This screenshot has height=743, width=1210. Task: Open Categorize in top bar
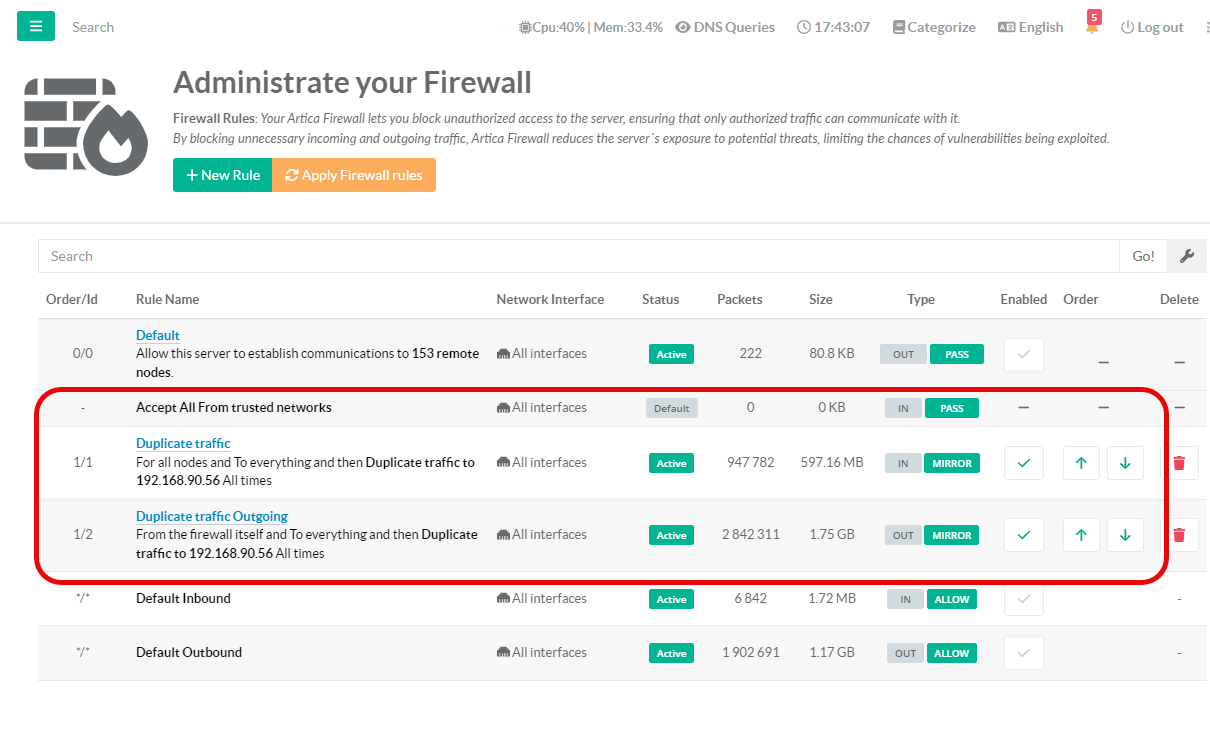point(933,27)
